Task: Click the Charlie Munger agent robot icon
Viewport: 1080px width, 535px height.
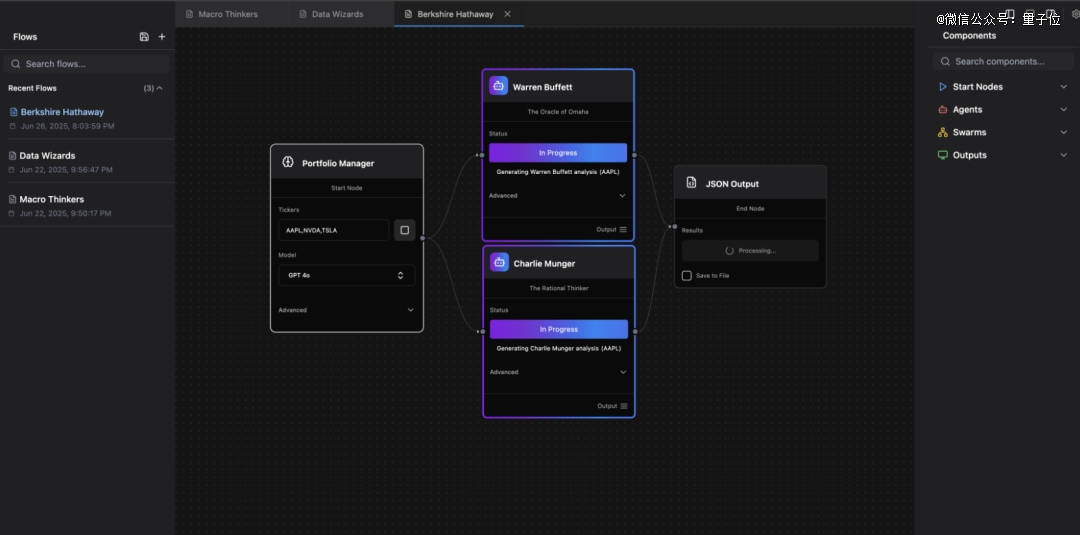Action: (x=498, y=263)
